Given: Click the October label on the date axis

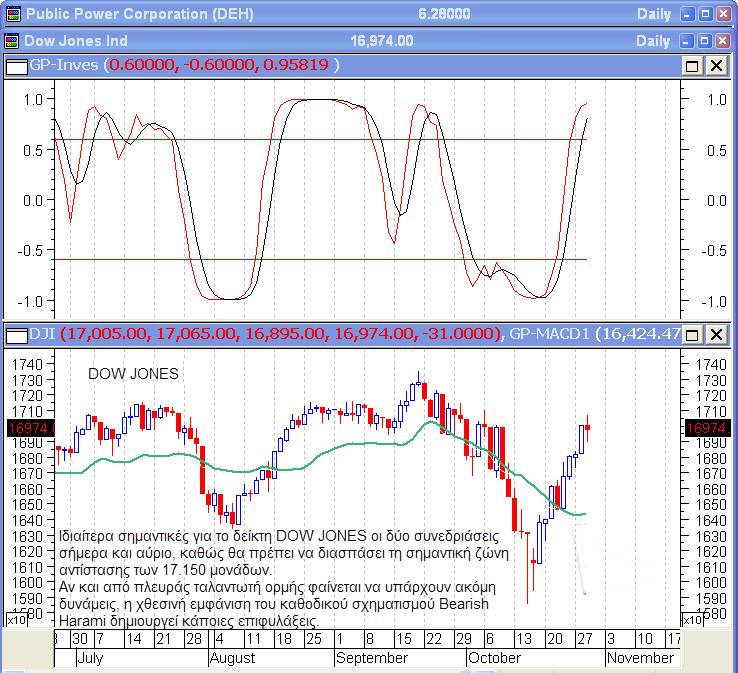Looking at the screenshot, I should 494,658.
